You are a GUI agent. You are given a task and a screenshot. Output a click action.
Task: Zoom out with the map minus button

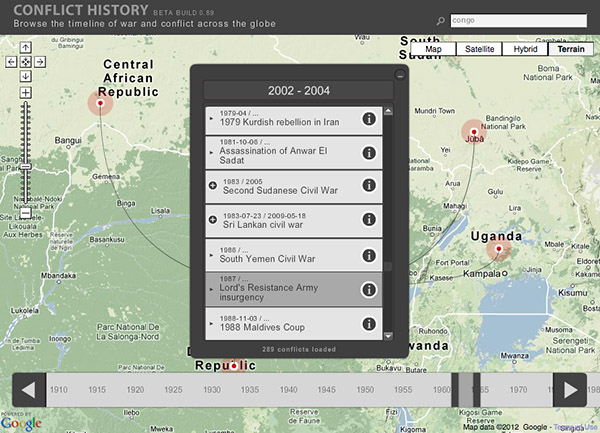25,213
